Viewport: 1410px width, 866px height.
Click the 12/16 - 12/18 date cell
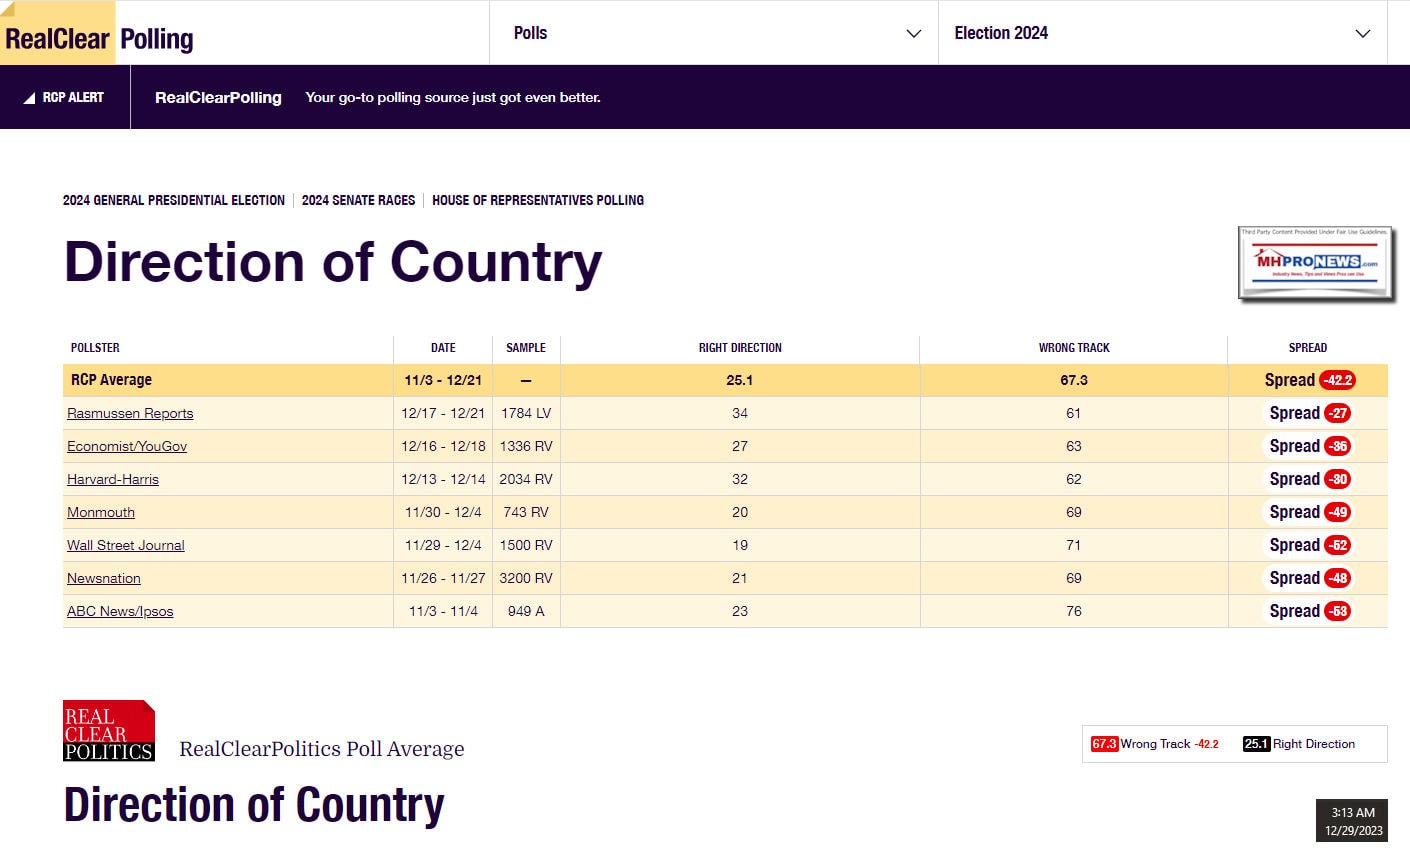click(x=443, y=446)
